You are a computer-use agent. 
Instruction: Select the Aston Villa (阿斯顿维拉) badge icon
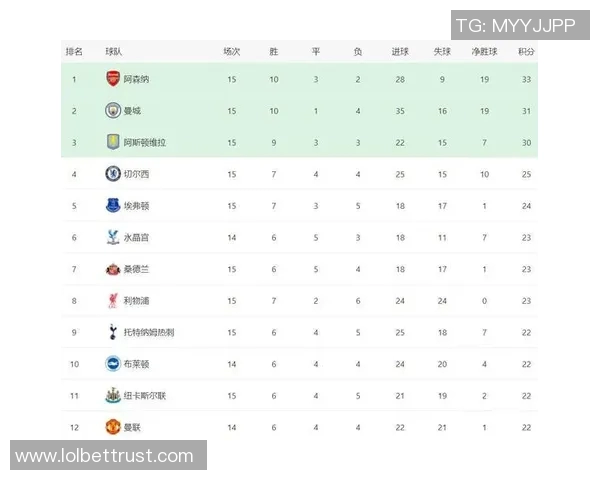pos(113,143)
